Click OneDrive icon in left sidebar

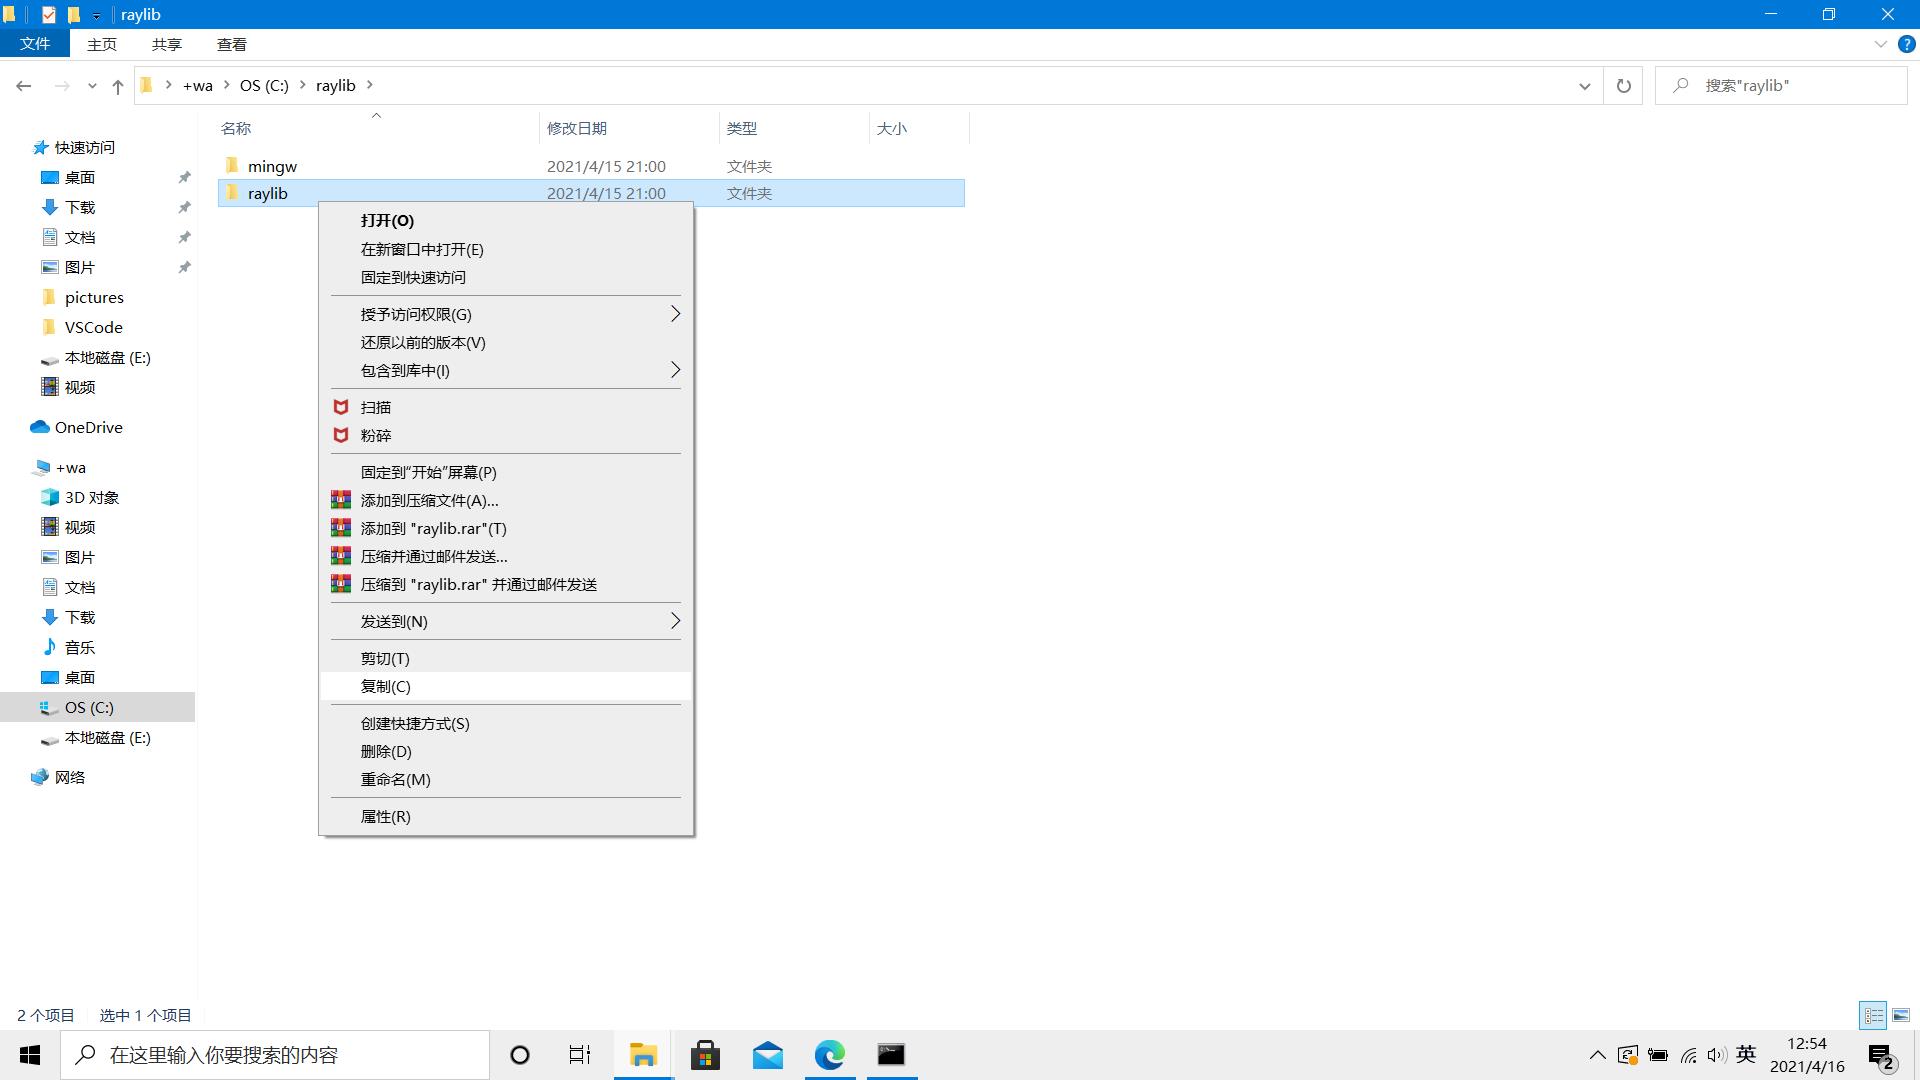click(x=41, y=426)
